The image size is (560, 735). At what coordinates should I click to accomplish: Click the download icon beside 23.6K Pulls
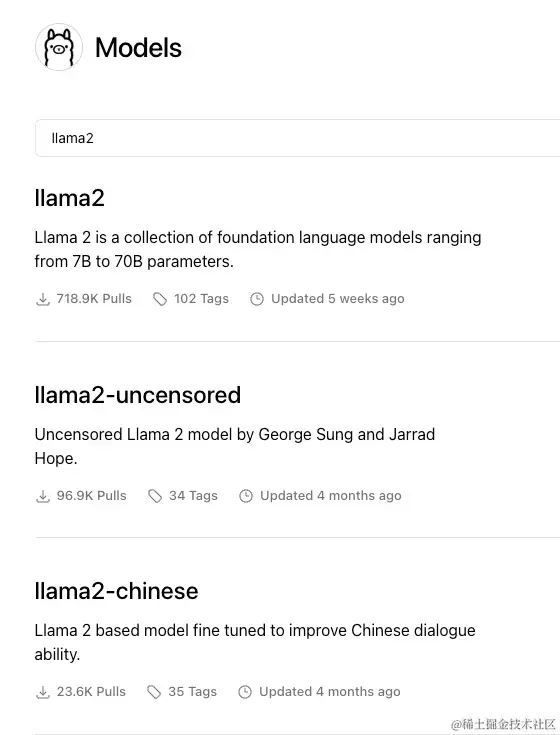[43, 692]
